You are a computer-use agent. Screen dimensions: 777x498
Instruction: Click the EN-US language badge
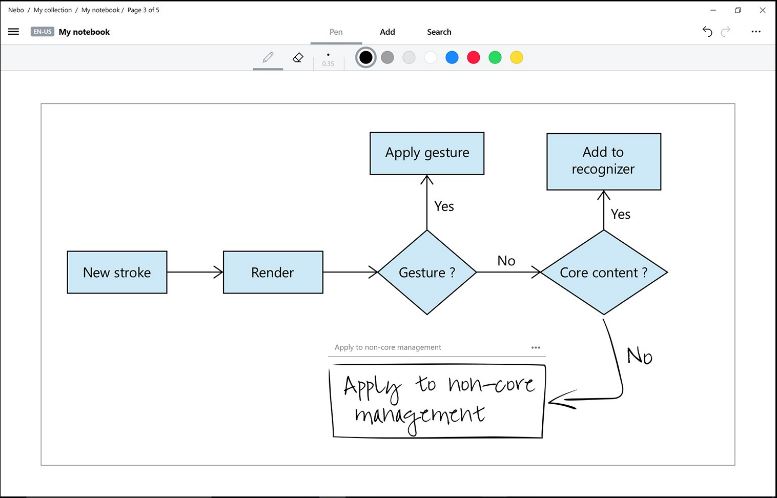42,32
